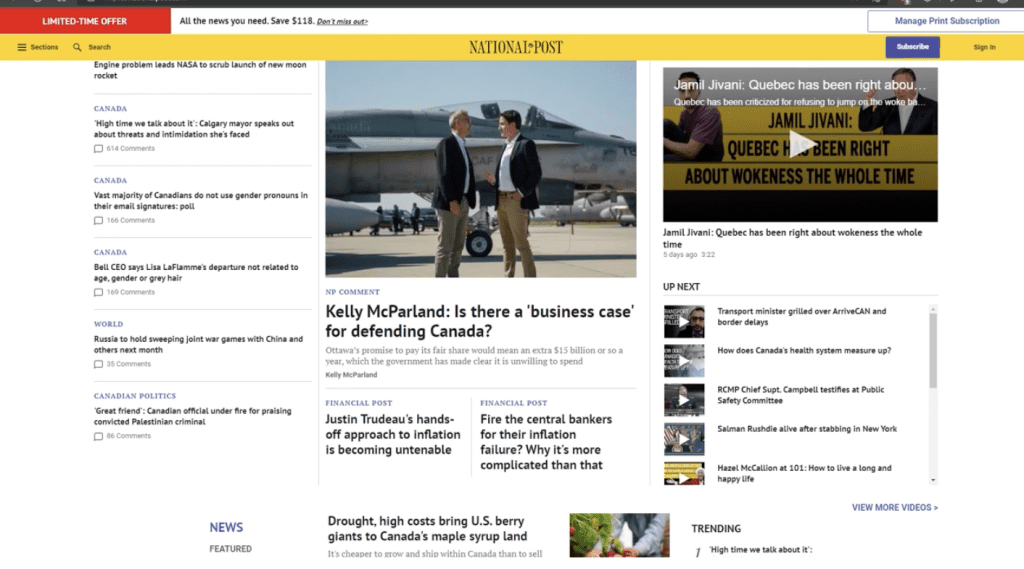This screenshot has height=569, width=1024.
Task: Click the National Post logo
Action: 515,47
